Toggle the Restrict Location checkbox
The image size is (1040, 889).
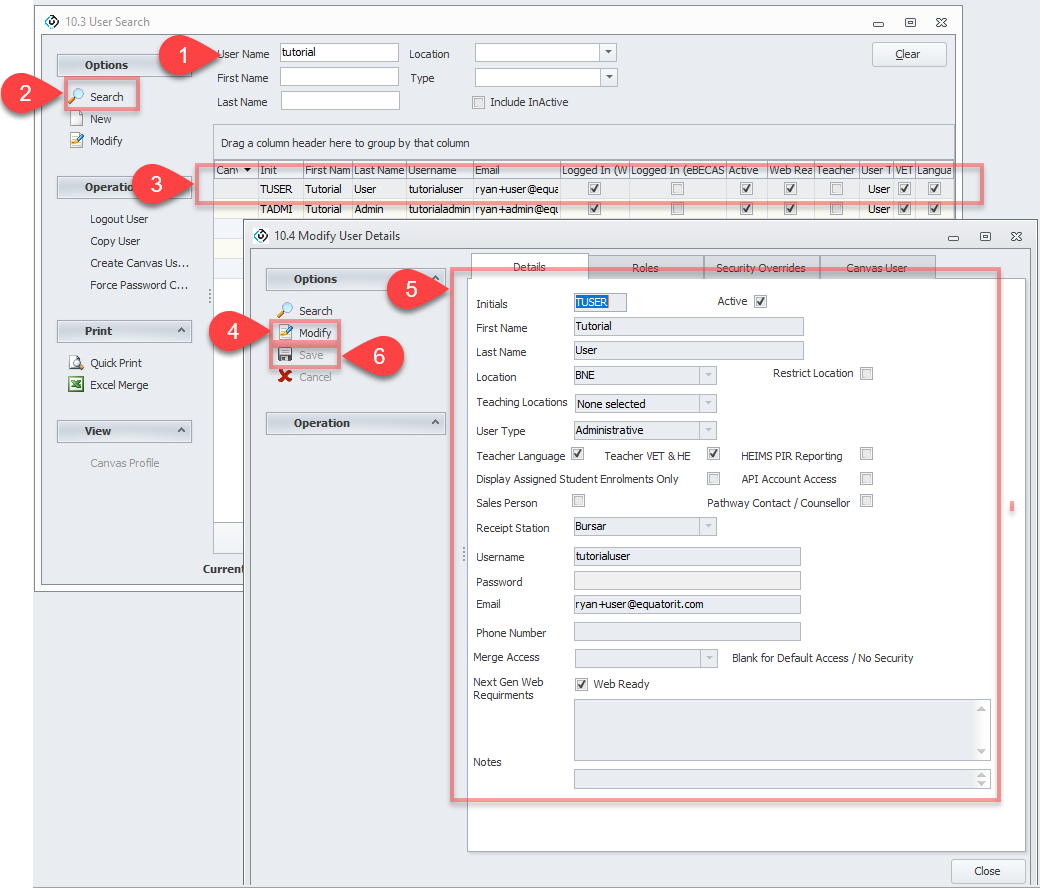pyautogui.click(x=867, y=373)
